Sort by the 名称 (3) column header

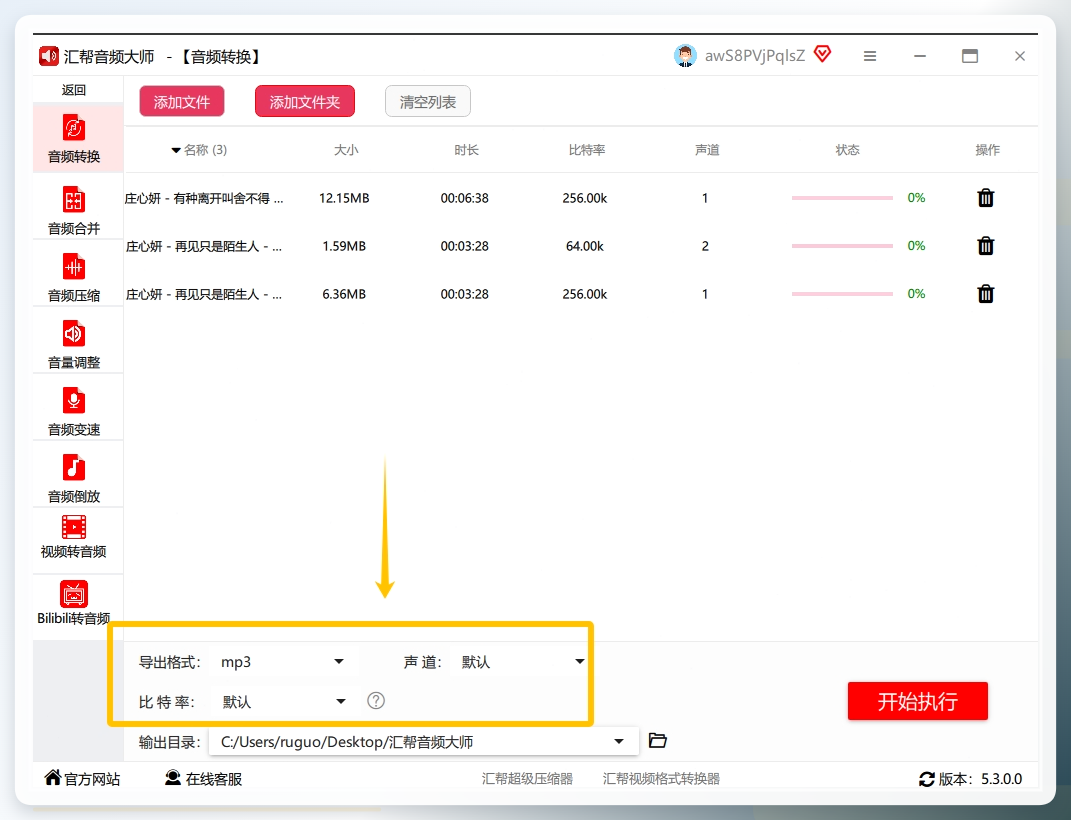[x=199, y=150]
